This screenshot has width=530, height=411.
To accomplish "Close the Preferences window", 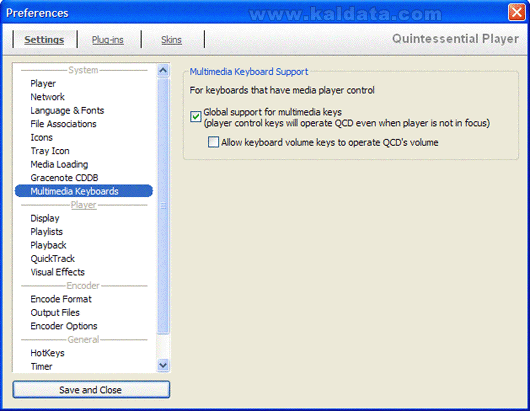I will (x=516, y=13).
